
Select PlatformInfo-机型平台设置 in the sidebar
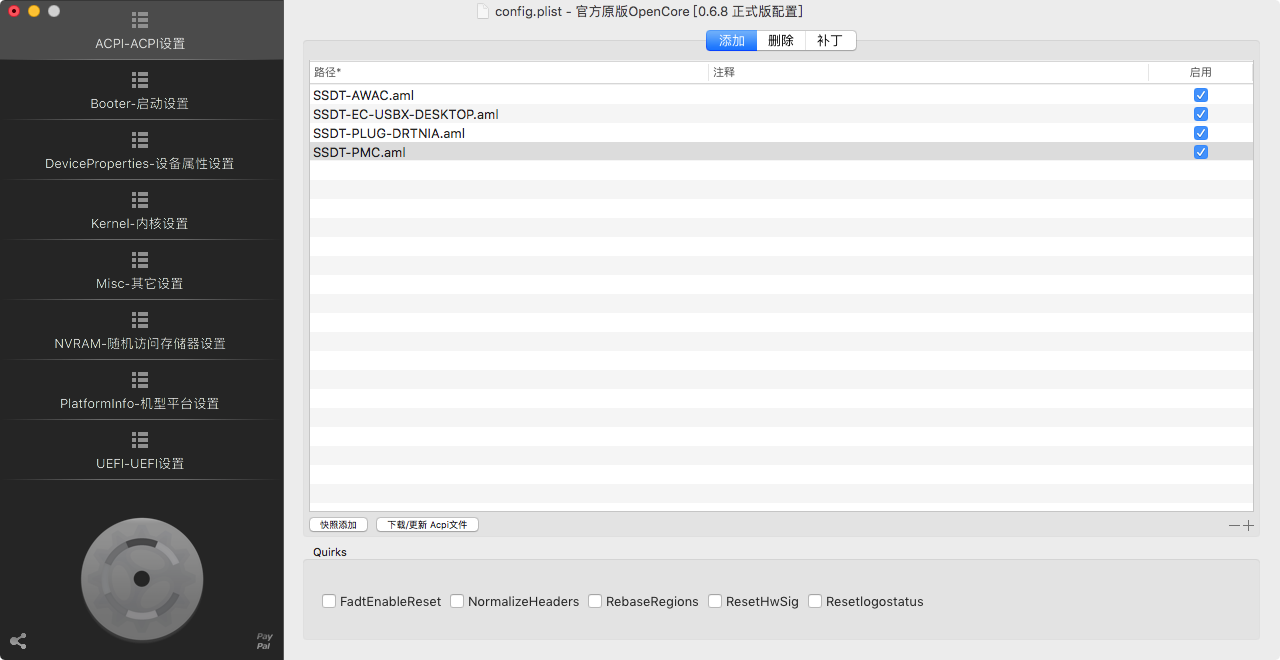click(x=140, y=404)
